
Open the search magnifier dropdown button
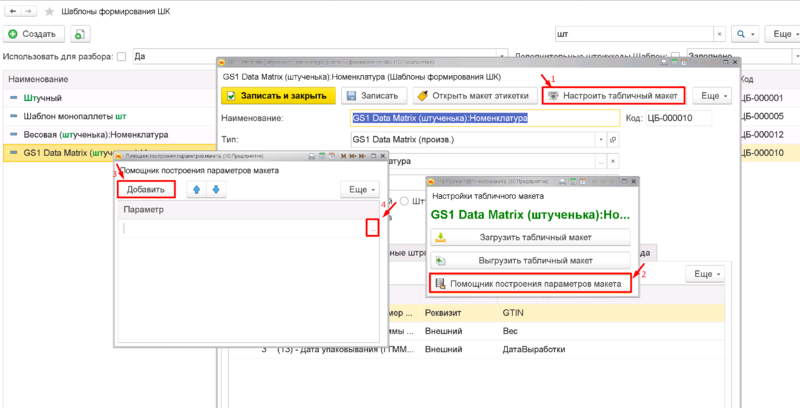[x=745, y=34]
